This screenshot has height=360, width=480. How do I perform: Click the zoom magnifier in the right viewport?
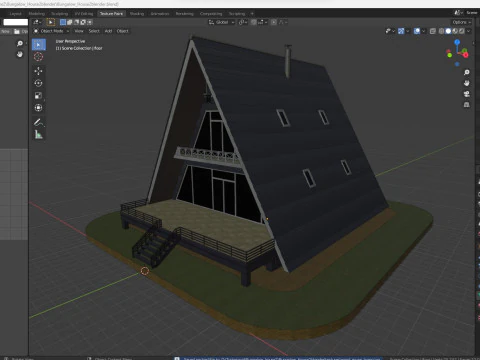point(467,72)
